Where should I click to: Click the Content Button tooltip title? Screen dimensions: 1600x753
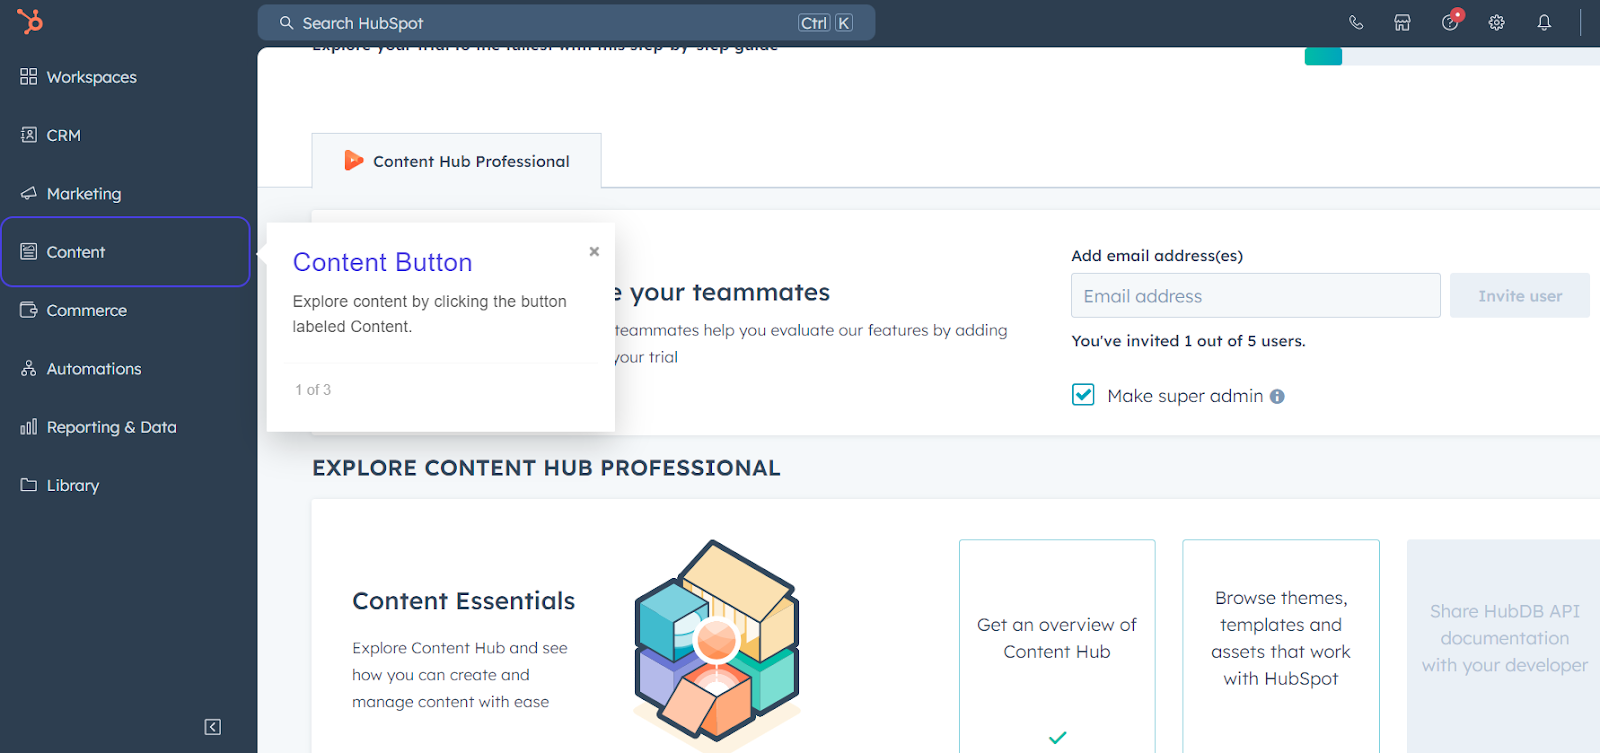(382, 262)
